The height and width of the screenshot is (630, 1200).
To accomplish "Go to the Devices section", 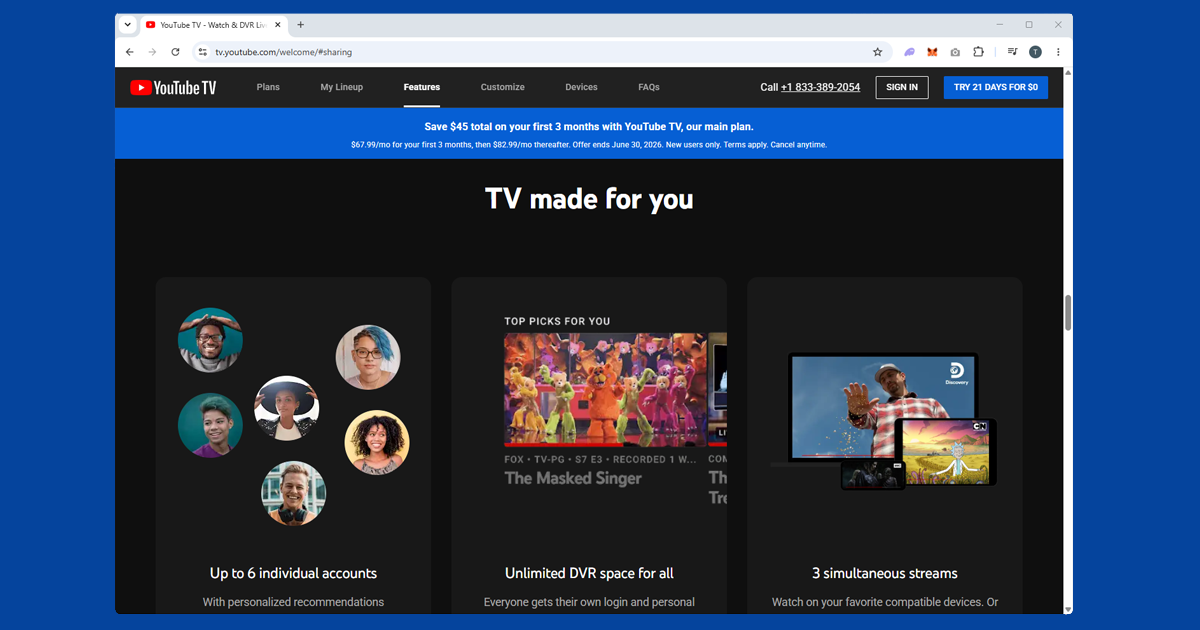I will [x=581, y=88].
